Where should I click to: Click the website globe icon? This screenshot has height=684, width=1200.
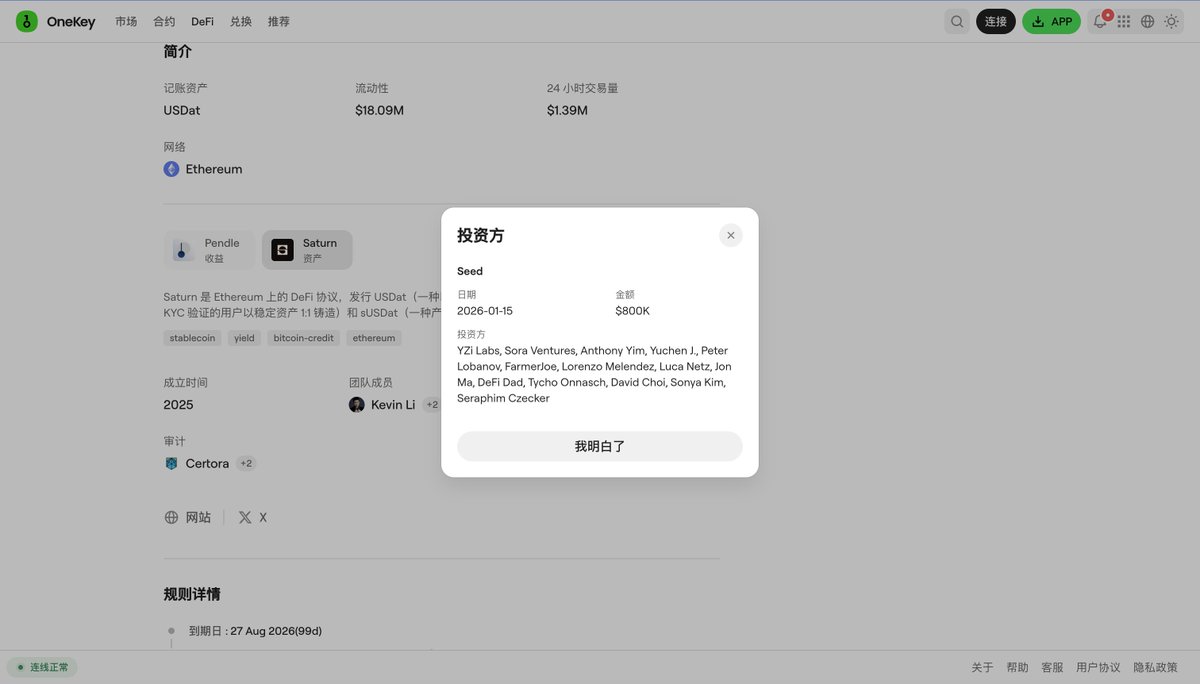(x=171, y=517)
